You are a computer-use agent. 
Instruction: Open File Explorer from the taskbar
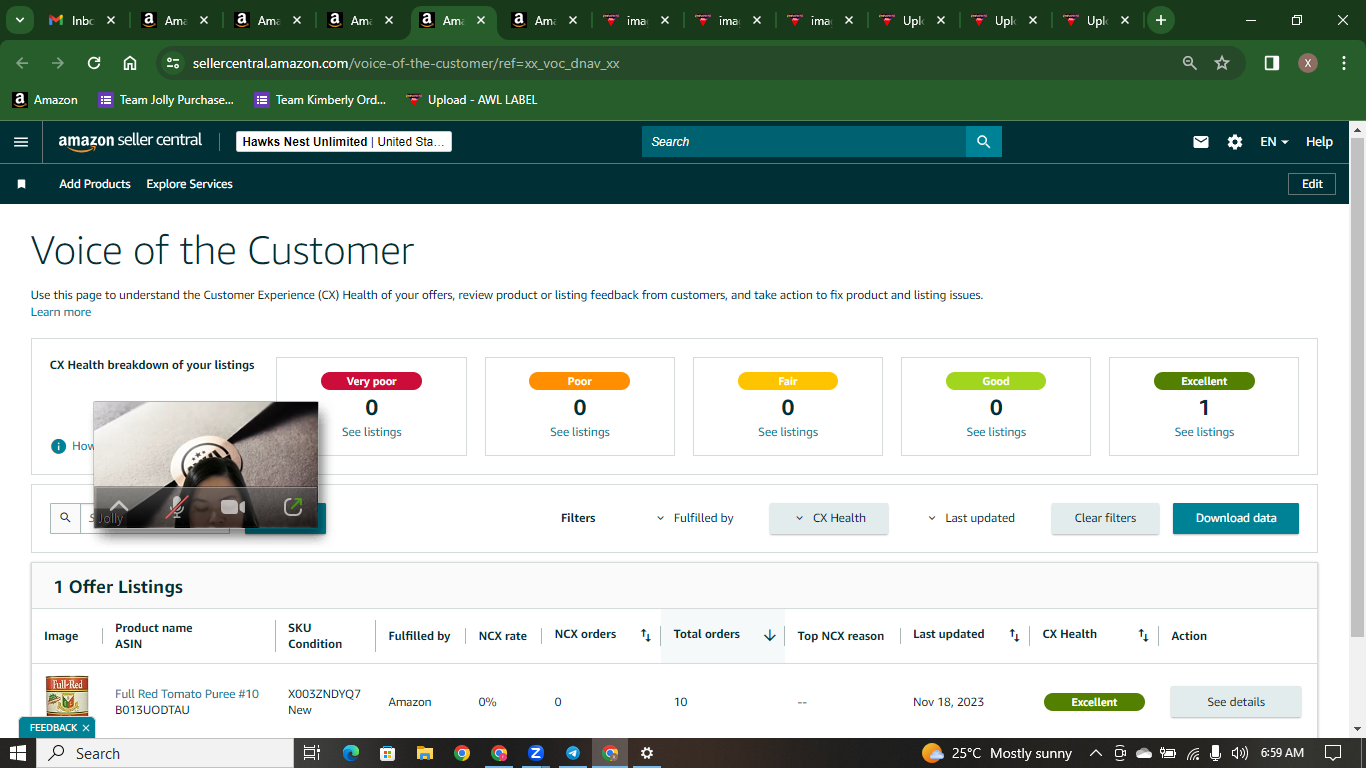tap(424, 753)
